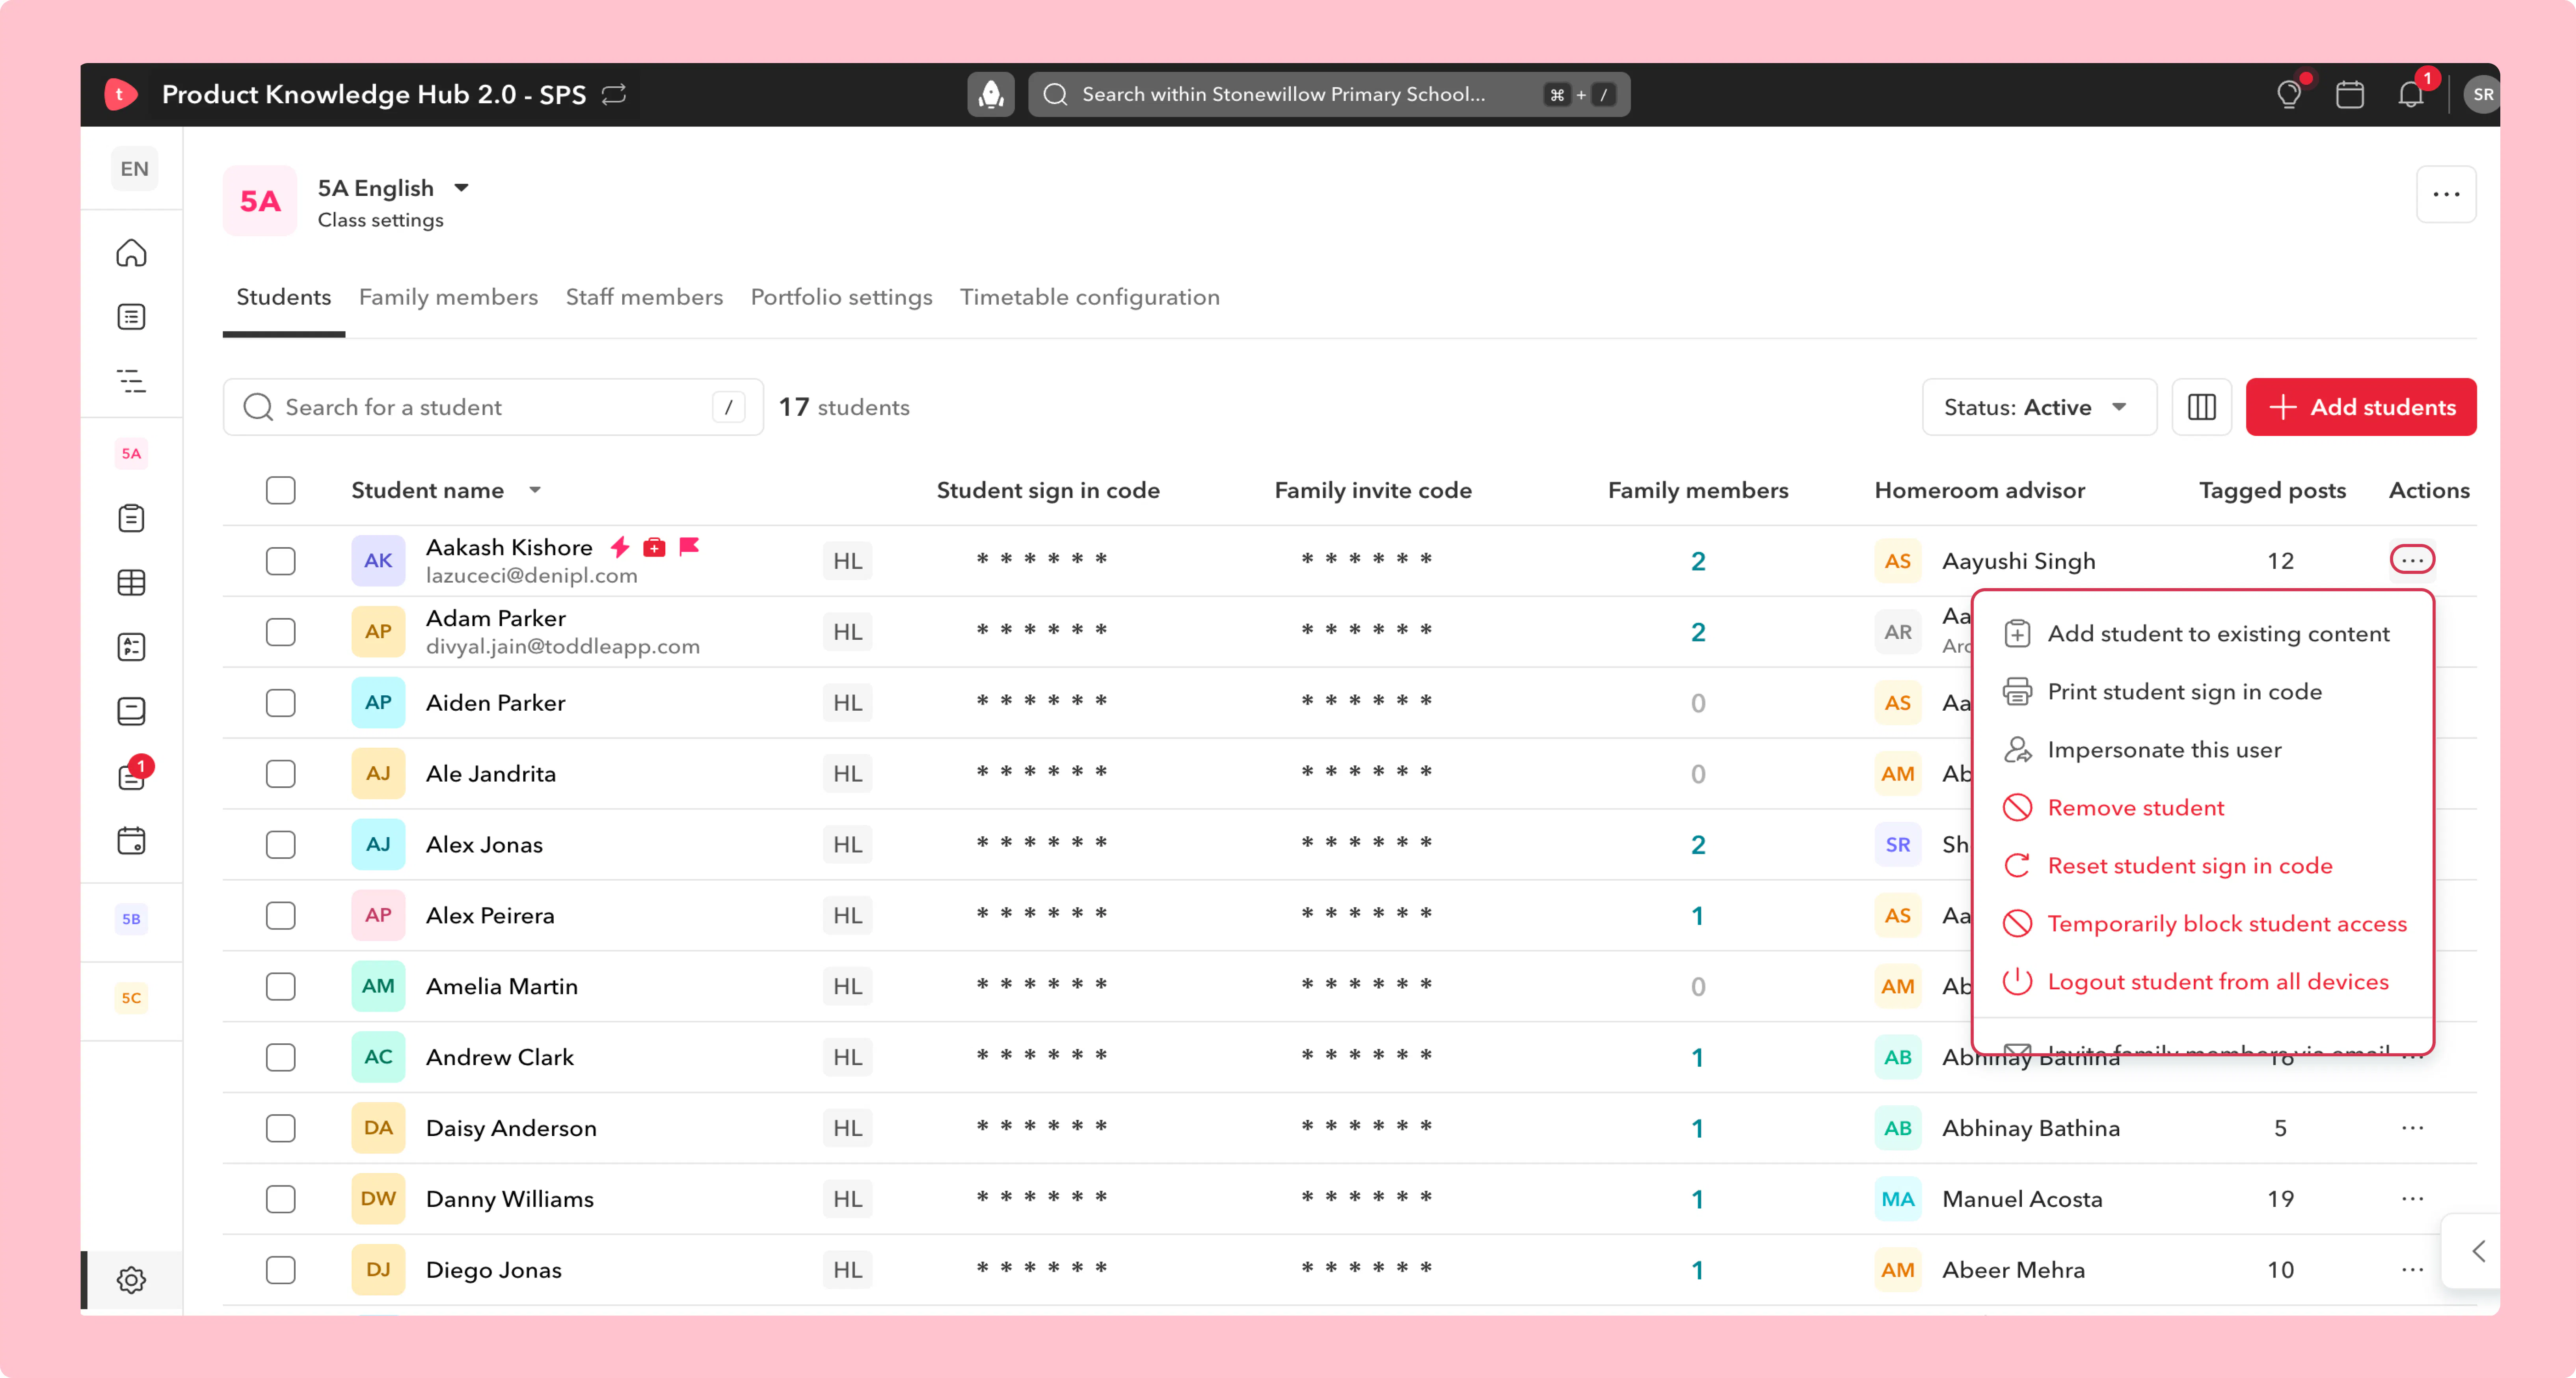
Task: Open family members count for Diego Jonas
Action: pyautogui.click(x=1697, y=1270)
